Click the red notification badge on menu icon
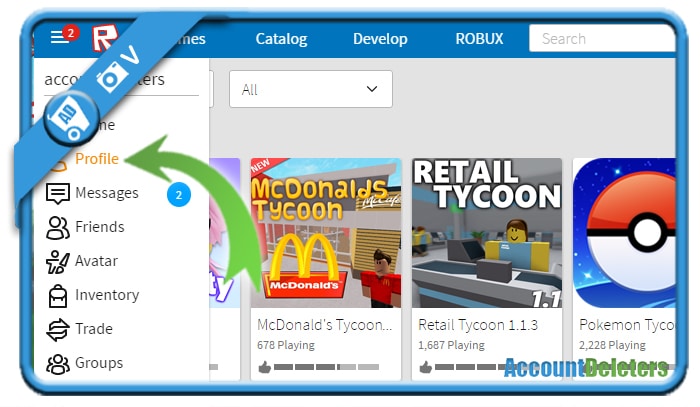The image size is (700, 407). point(71,33)
